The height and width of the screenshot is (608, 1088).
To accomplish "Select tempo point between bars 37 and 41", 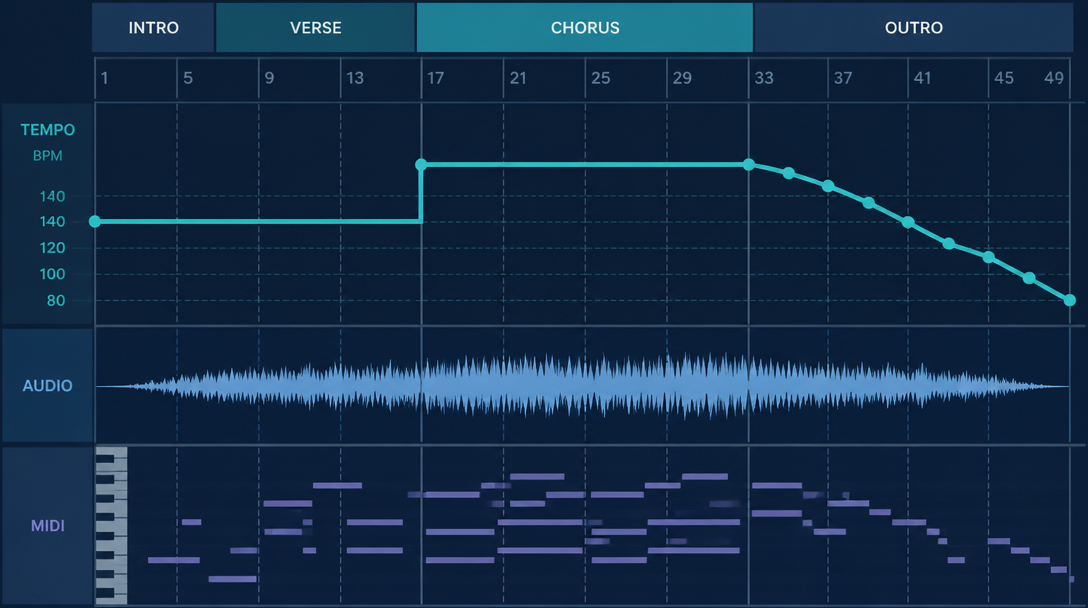I will coord(869,203).
